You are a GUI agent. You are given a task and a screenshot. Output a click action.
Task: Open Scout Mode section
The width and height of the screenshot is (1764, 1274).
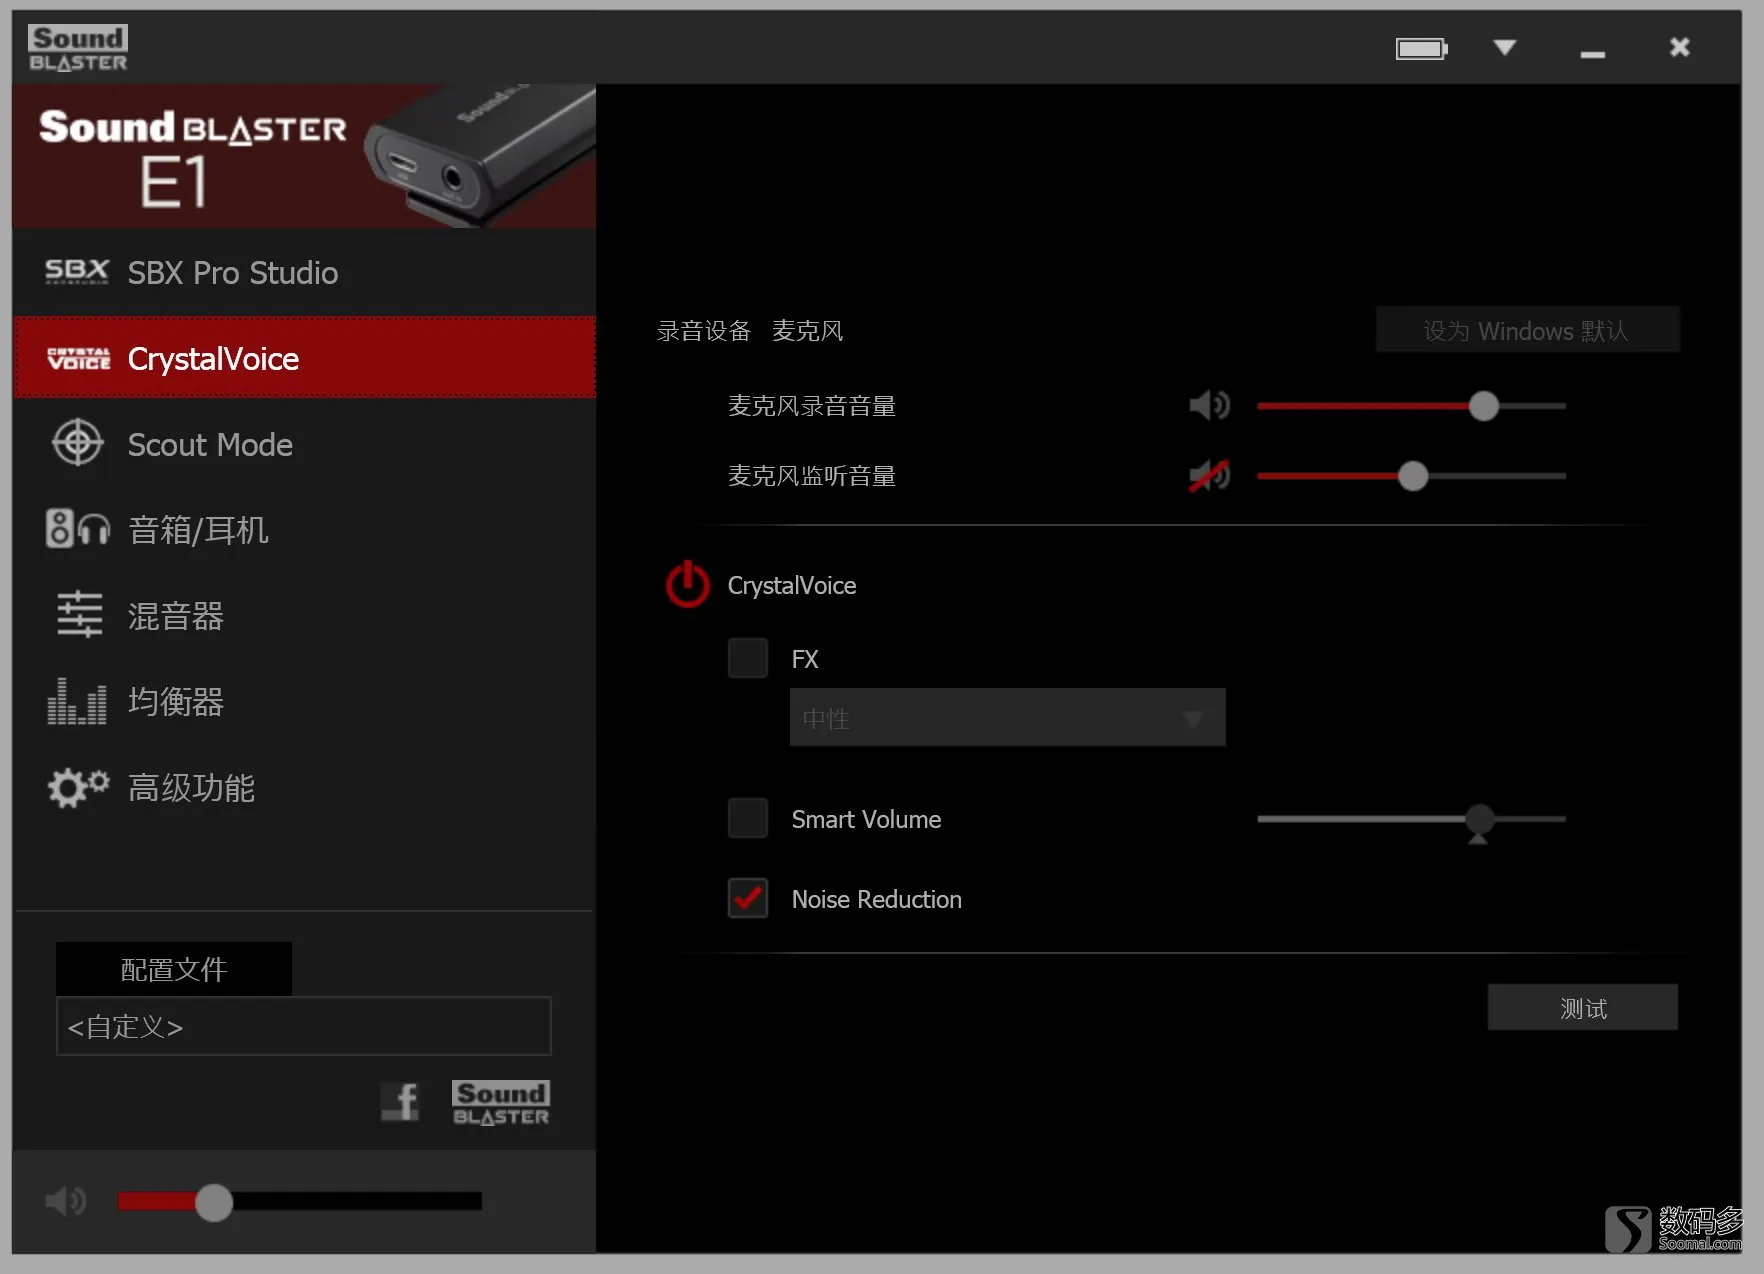click(x=305, y=444)
